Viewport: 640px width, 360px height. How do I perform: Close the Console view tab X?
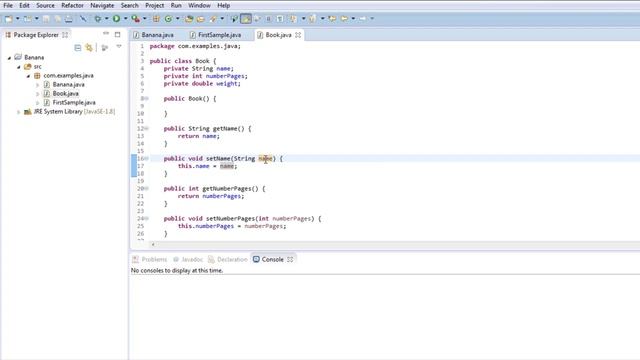coord(290,260)
